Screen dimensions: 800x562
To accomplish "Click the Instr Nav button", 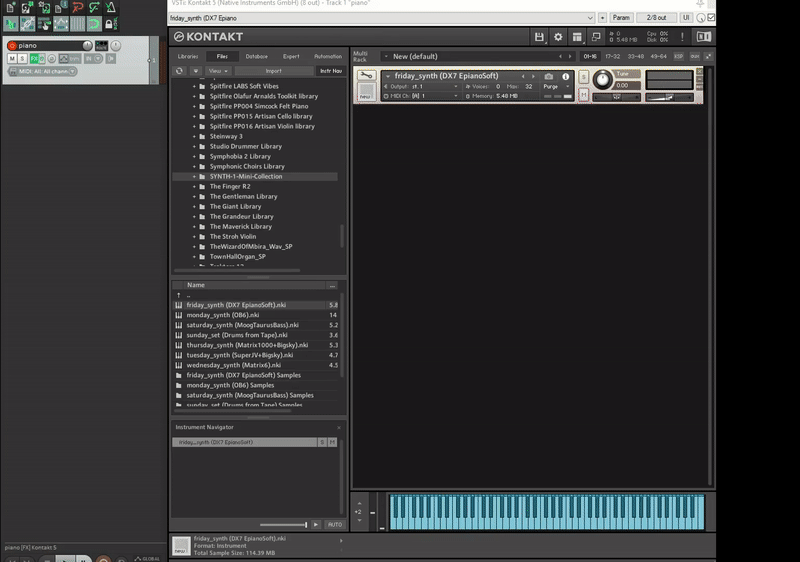I will point(331,71).
